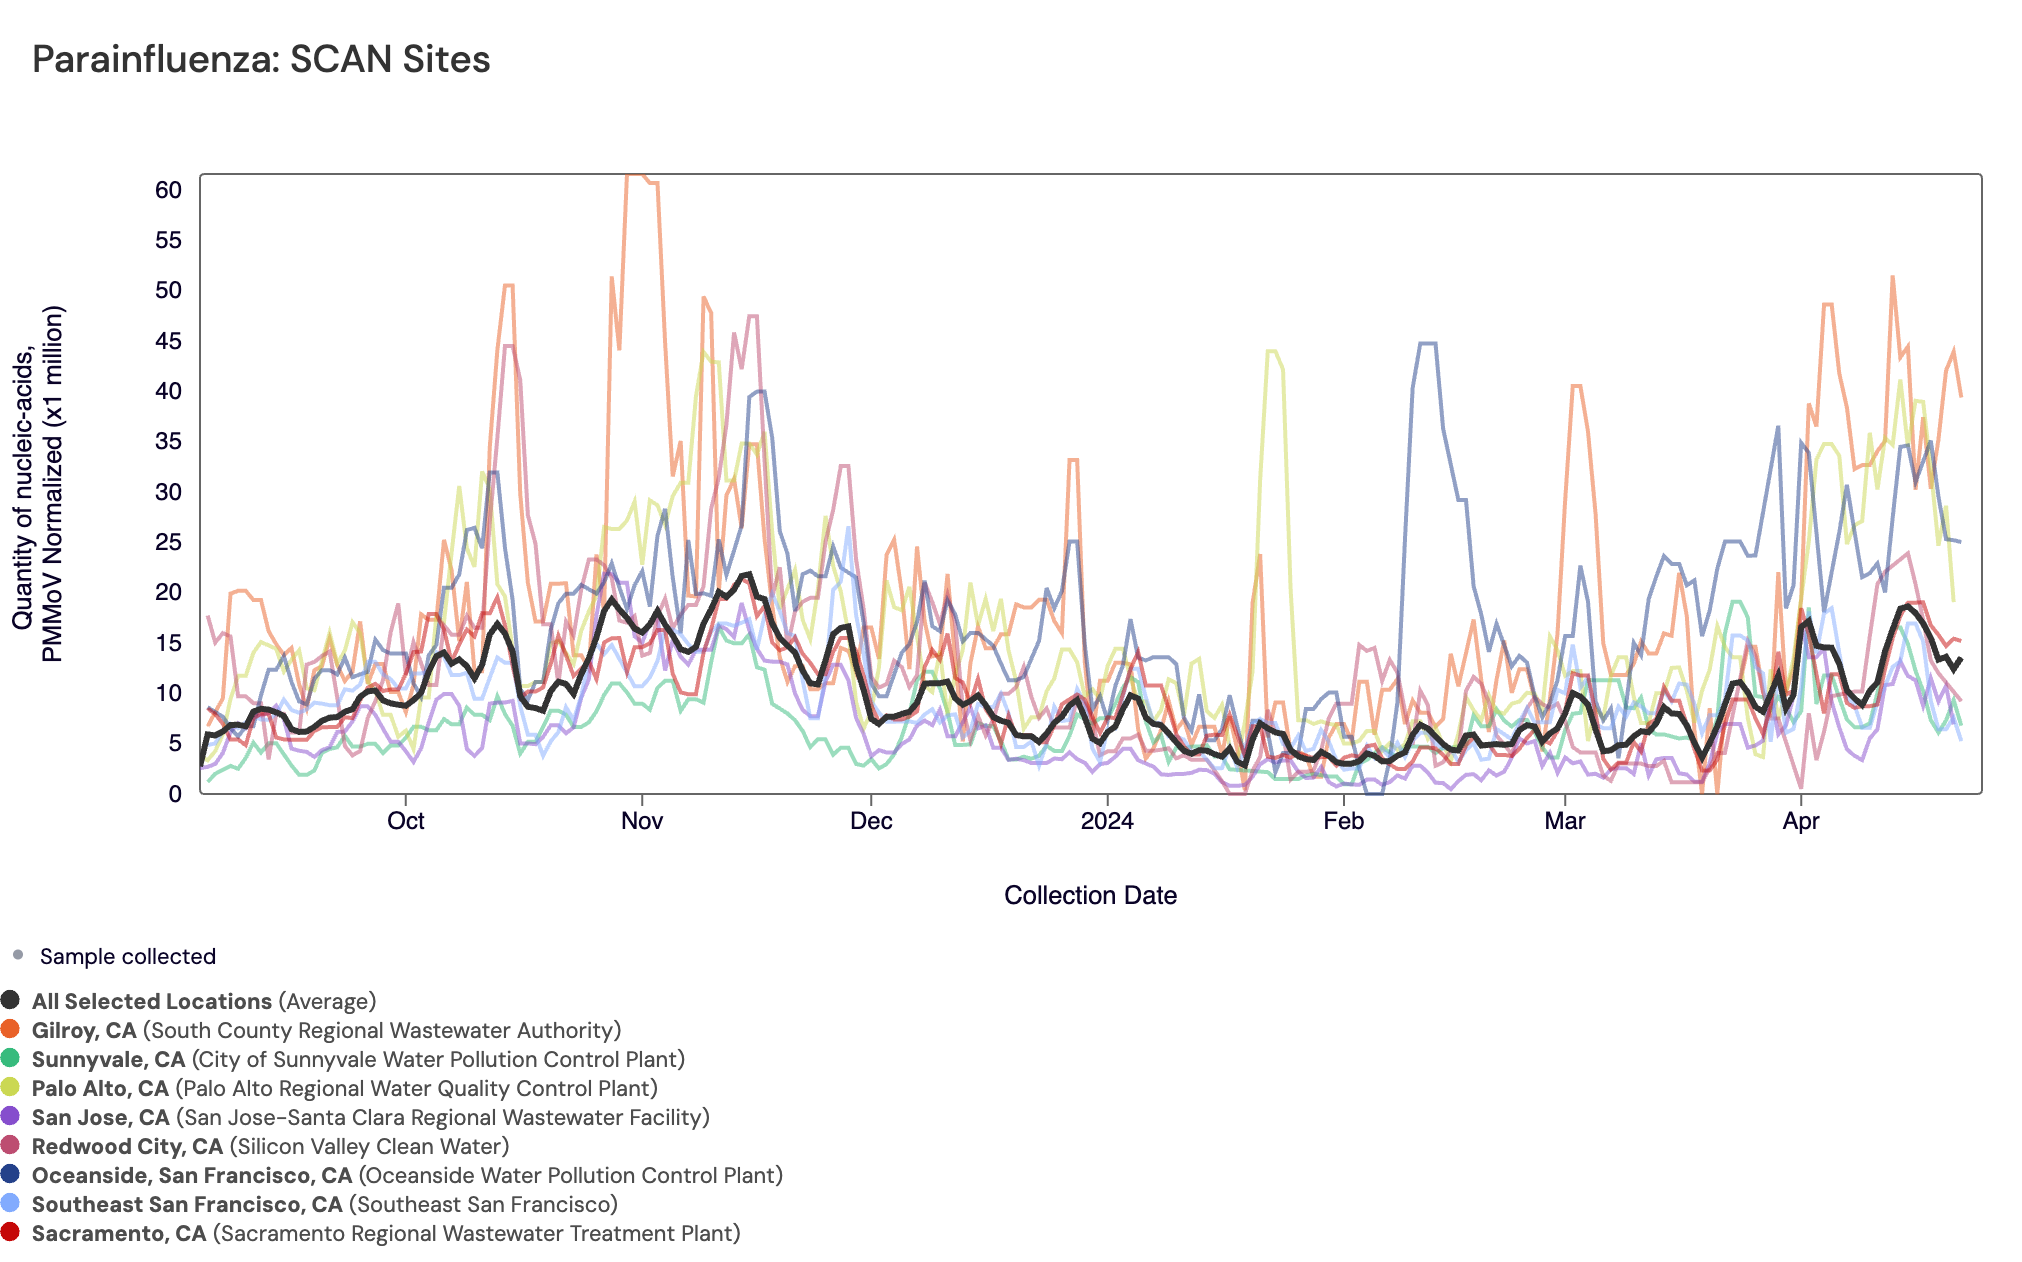Viewport: 2022px width, 1262px height.
Task: Toggle the Gilroy, CA legend label
Action: click(84, 1030)
